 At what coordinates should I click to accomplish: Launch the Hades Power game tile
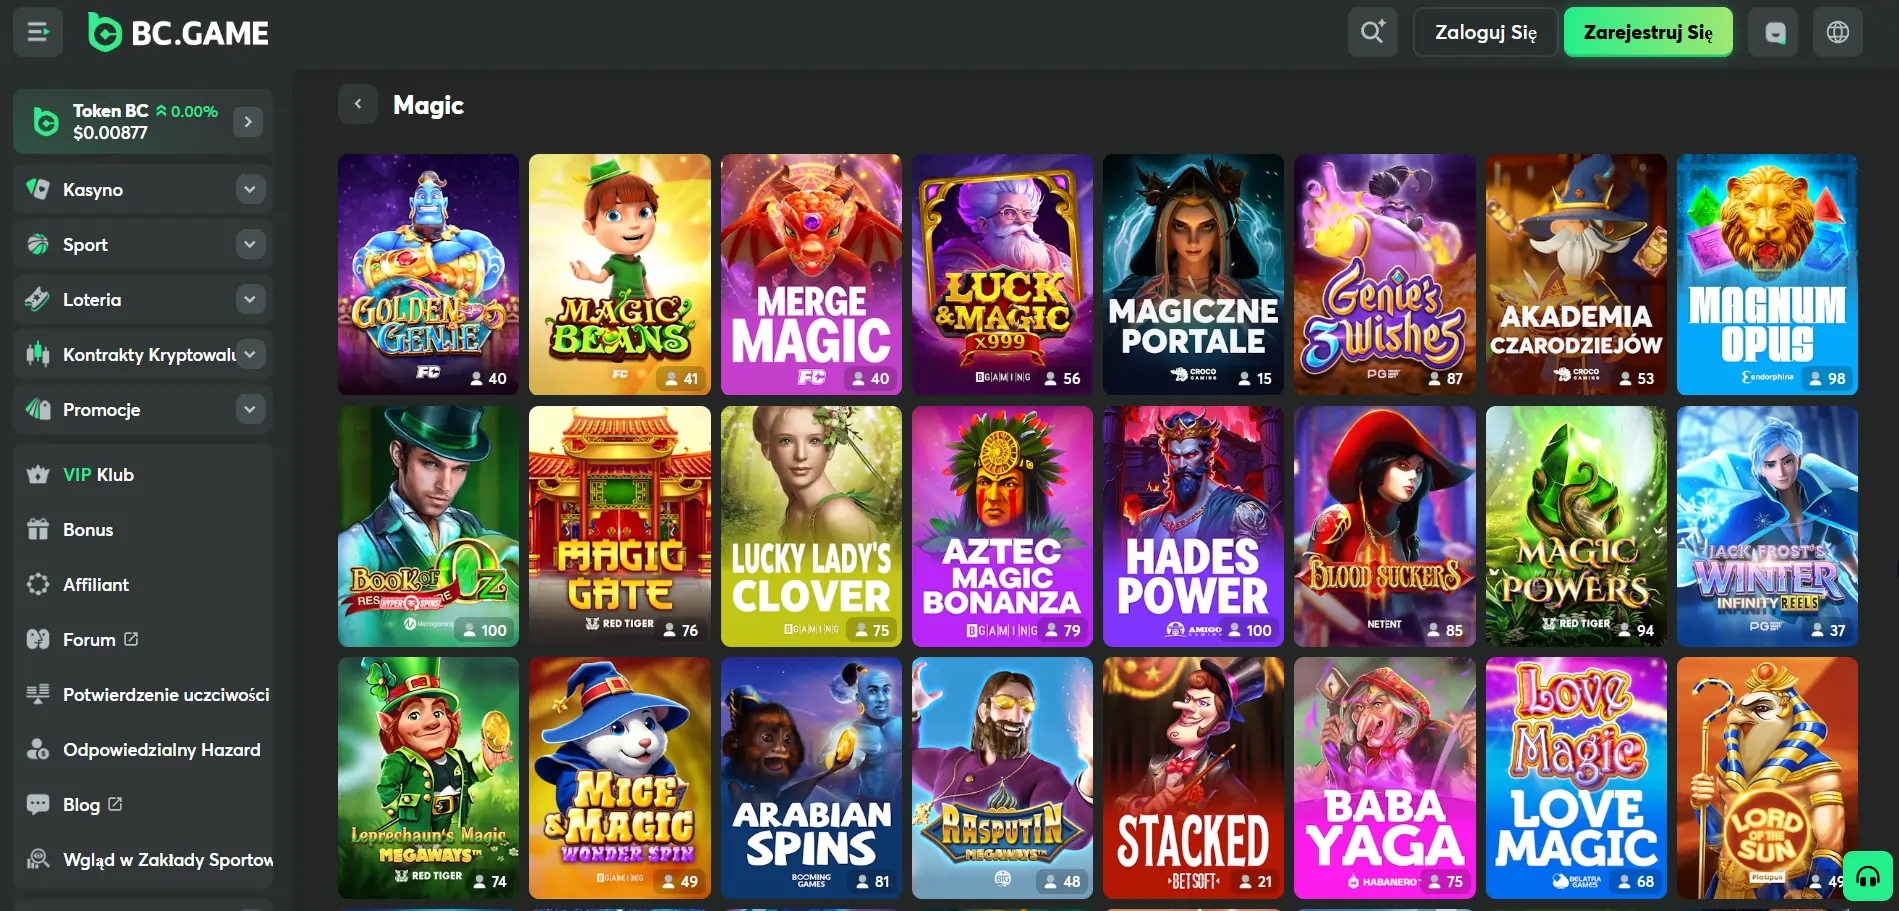1193,526
